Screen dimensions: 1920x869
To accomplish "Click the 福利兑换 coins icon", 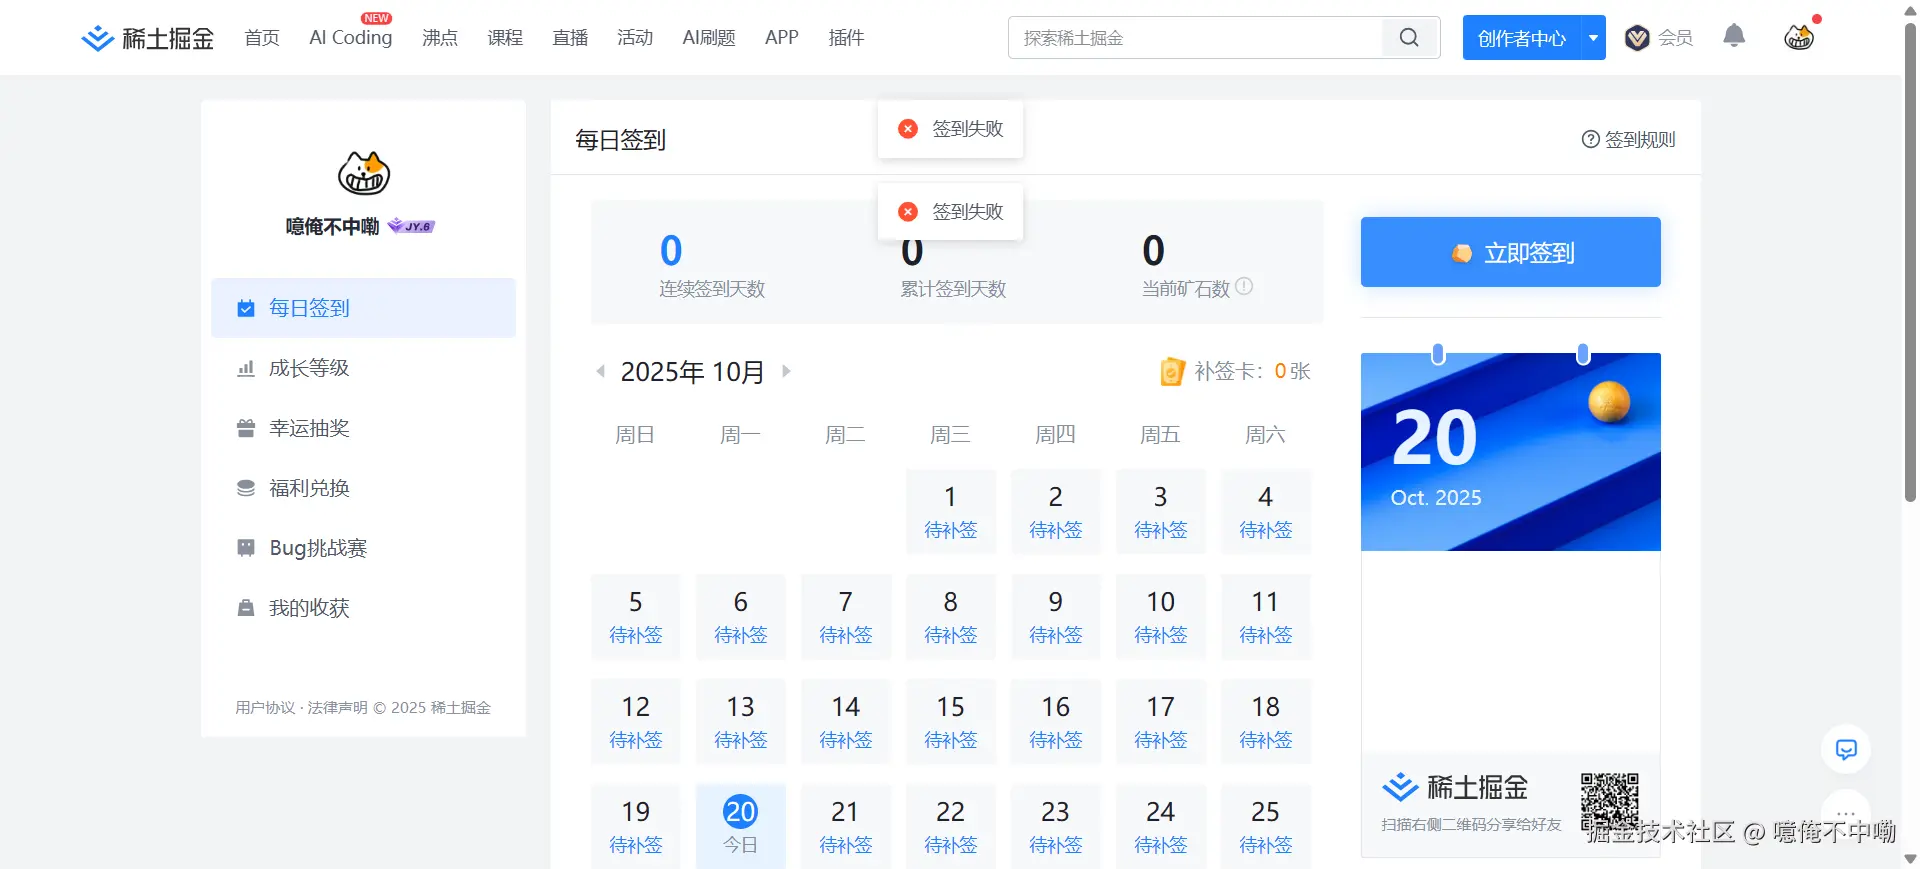I will click(x=246, y=488).
